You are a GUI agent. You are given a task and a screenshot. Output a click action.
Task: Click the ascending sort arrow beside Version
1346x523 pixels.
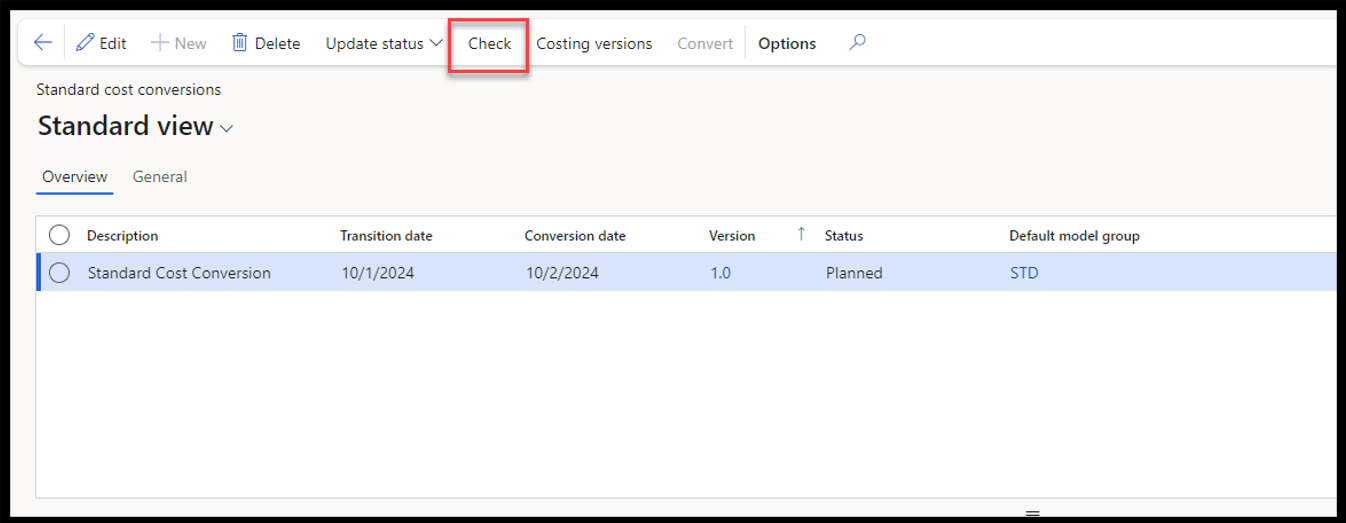coord(801,234)
